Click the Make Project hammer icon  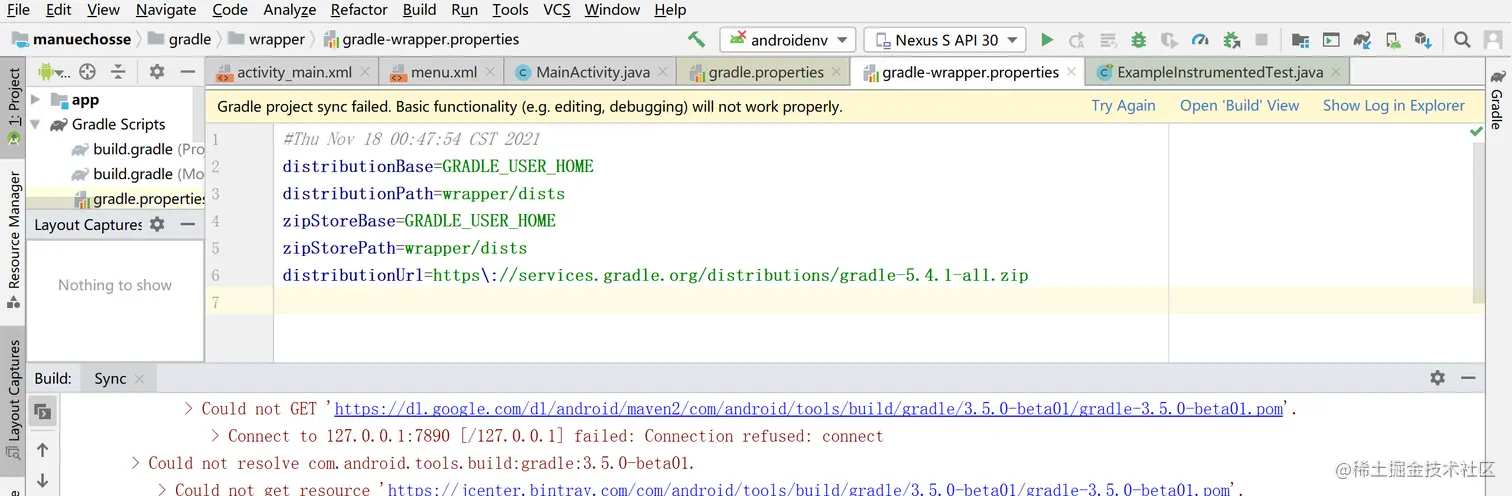696,40
